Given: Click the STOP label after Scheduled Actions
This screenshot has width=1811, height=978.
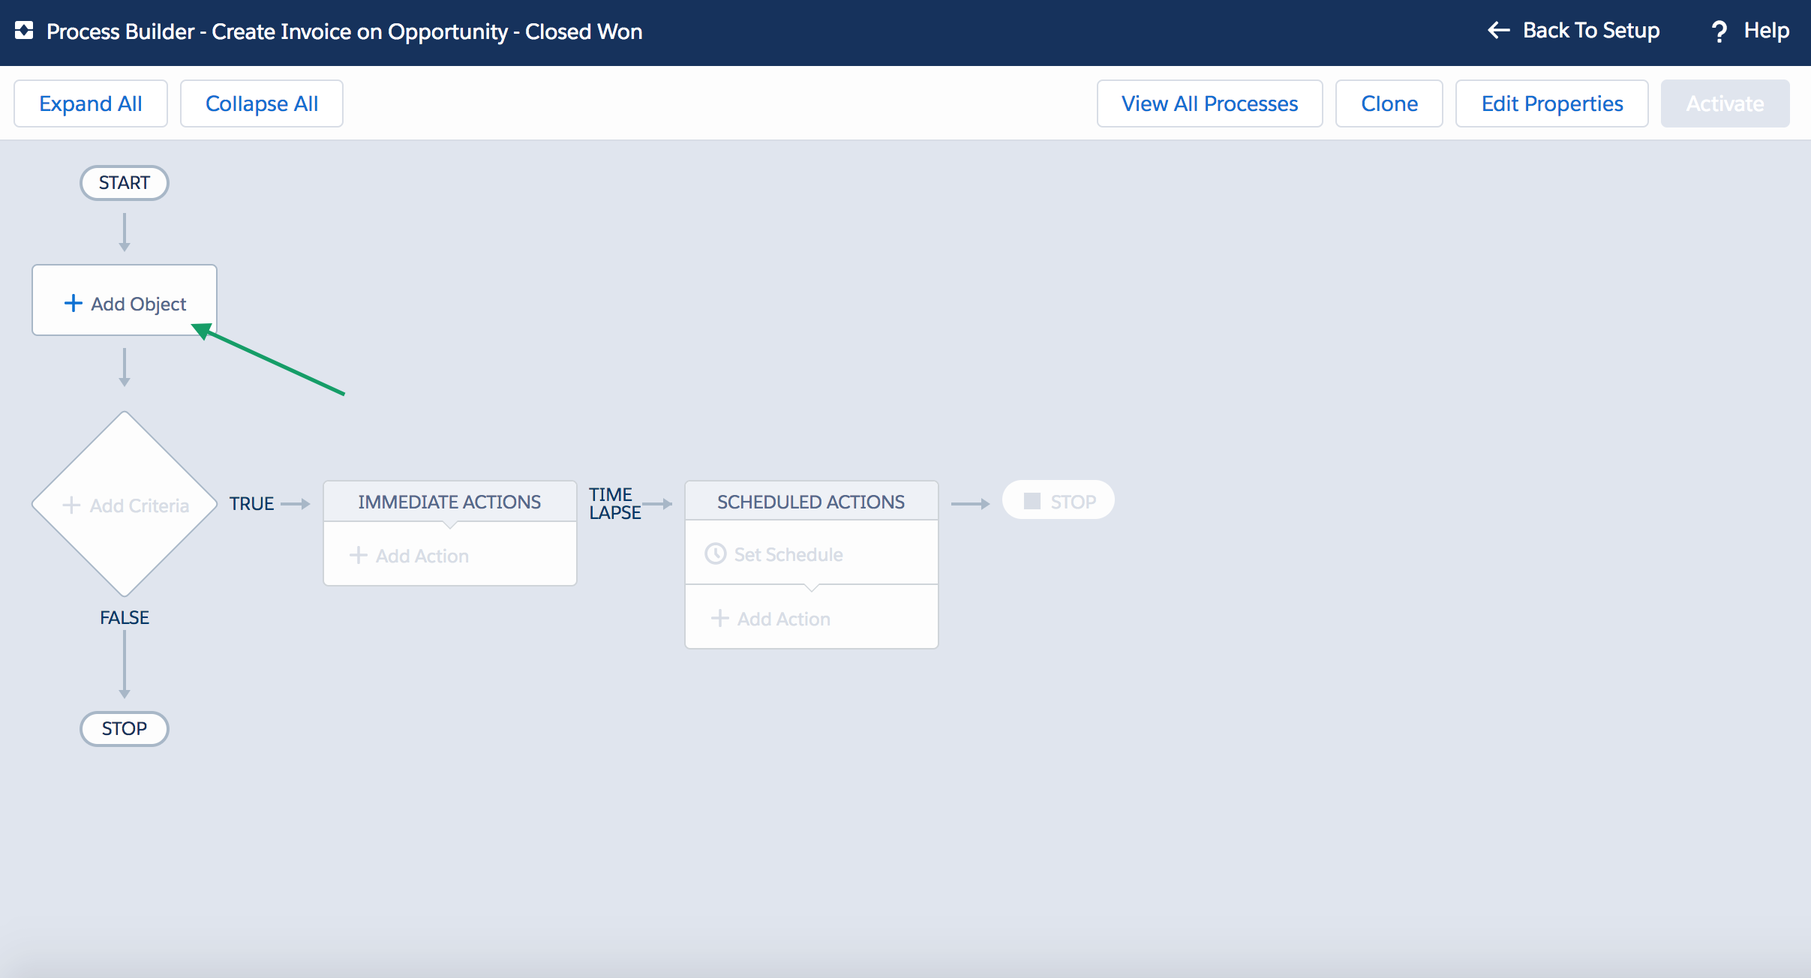Looking at the screenshot, I should click(x=1073, y=502).
